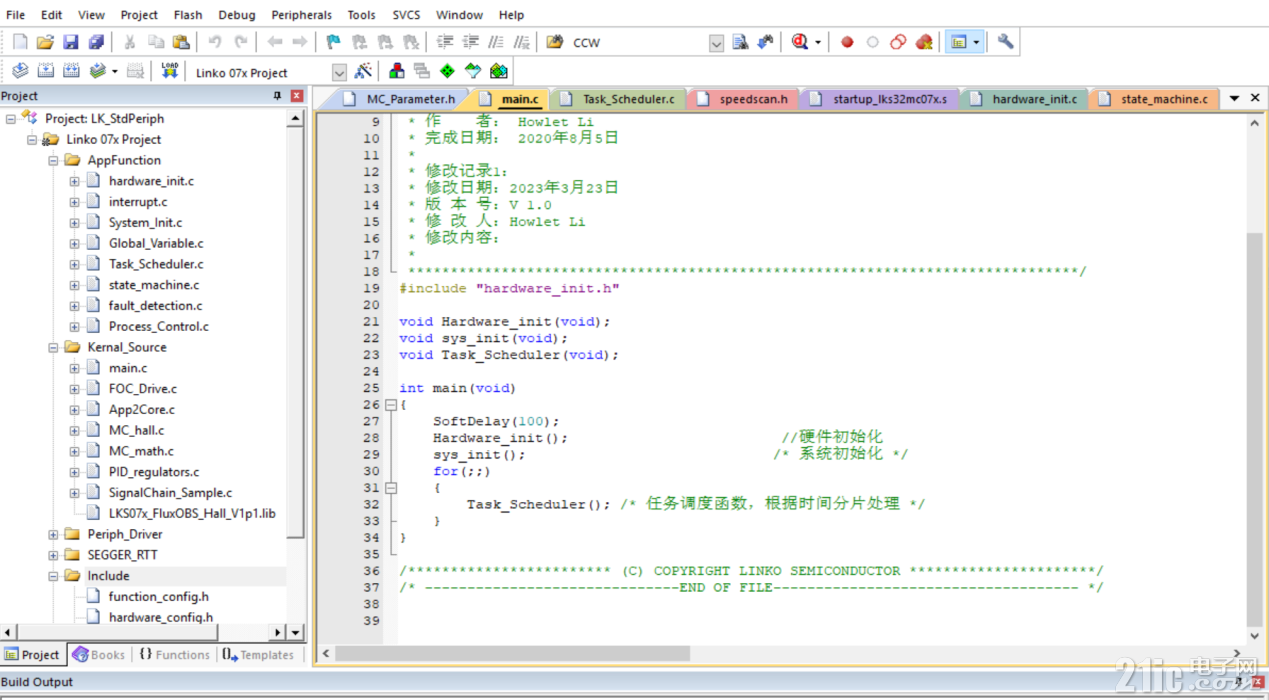Click the Disable All Breakpoints icon

coord(898,42)
